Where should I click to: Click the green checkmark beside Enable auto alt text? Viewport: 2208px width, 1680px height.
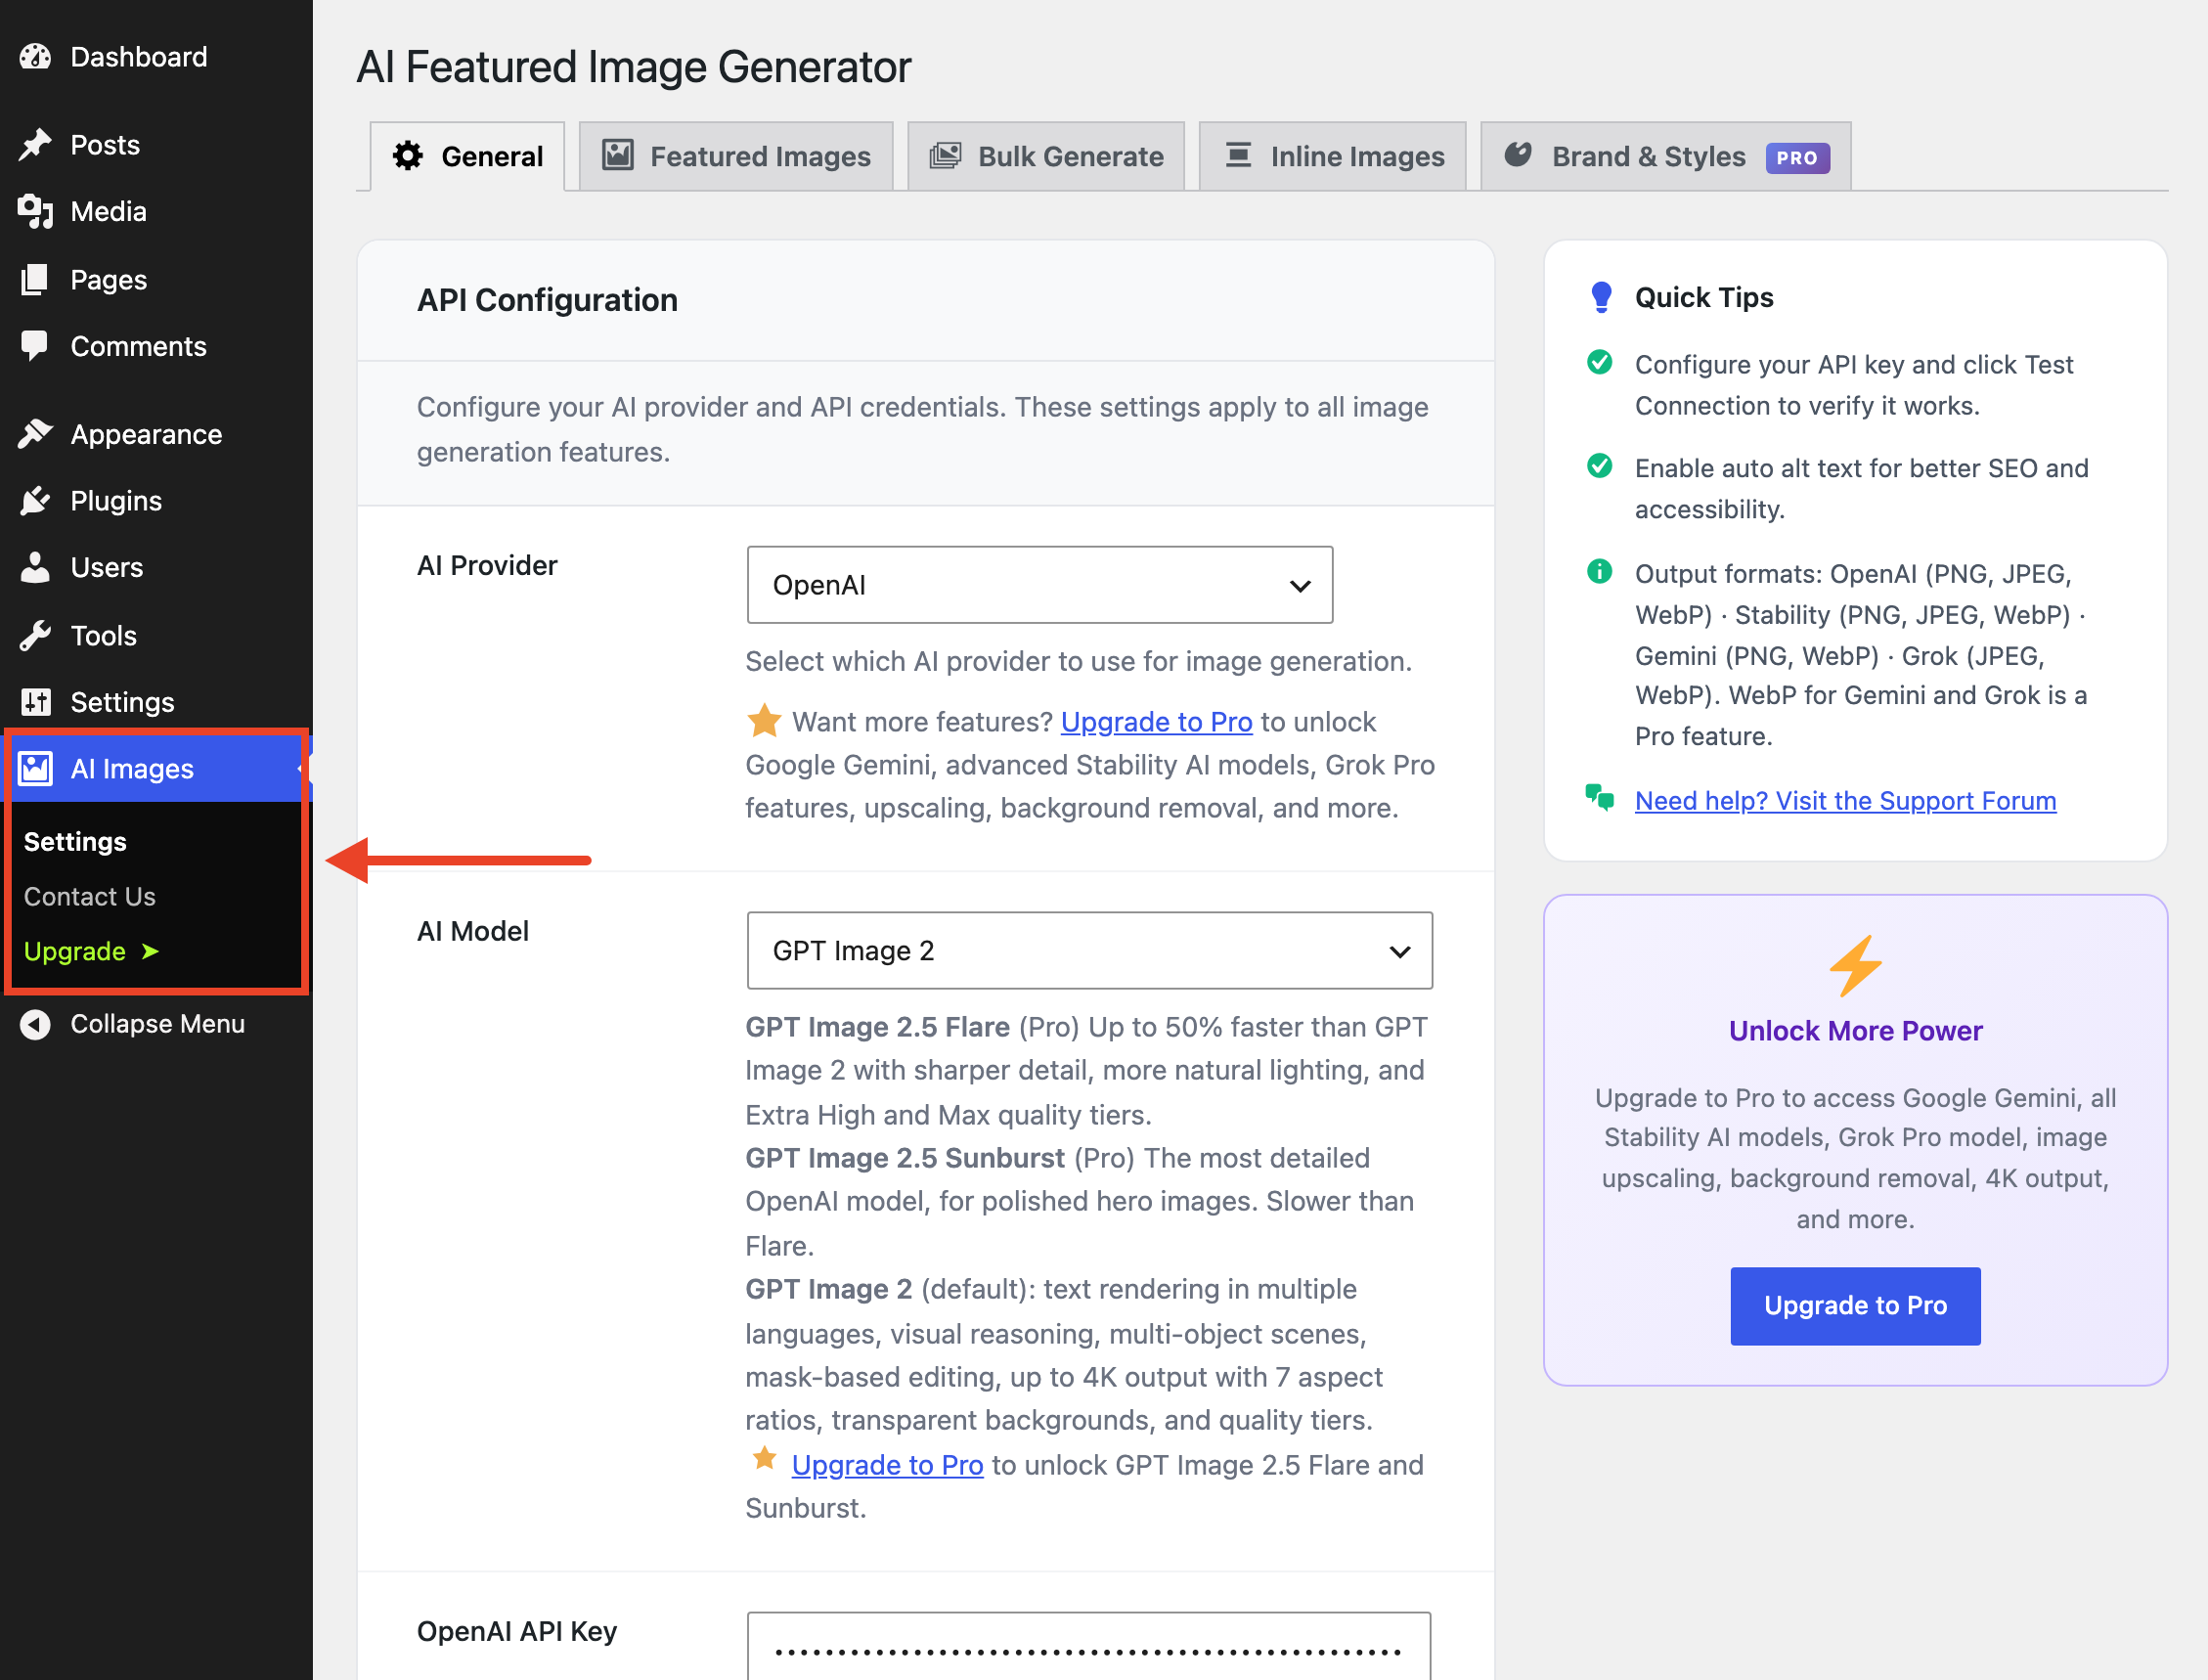(x=1600, y=466)
